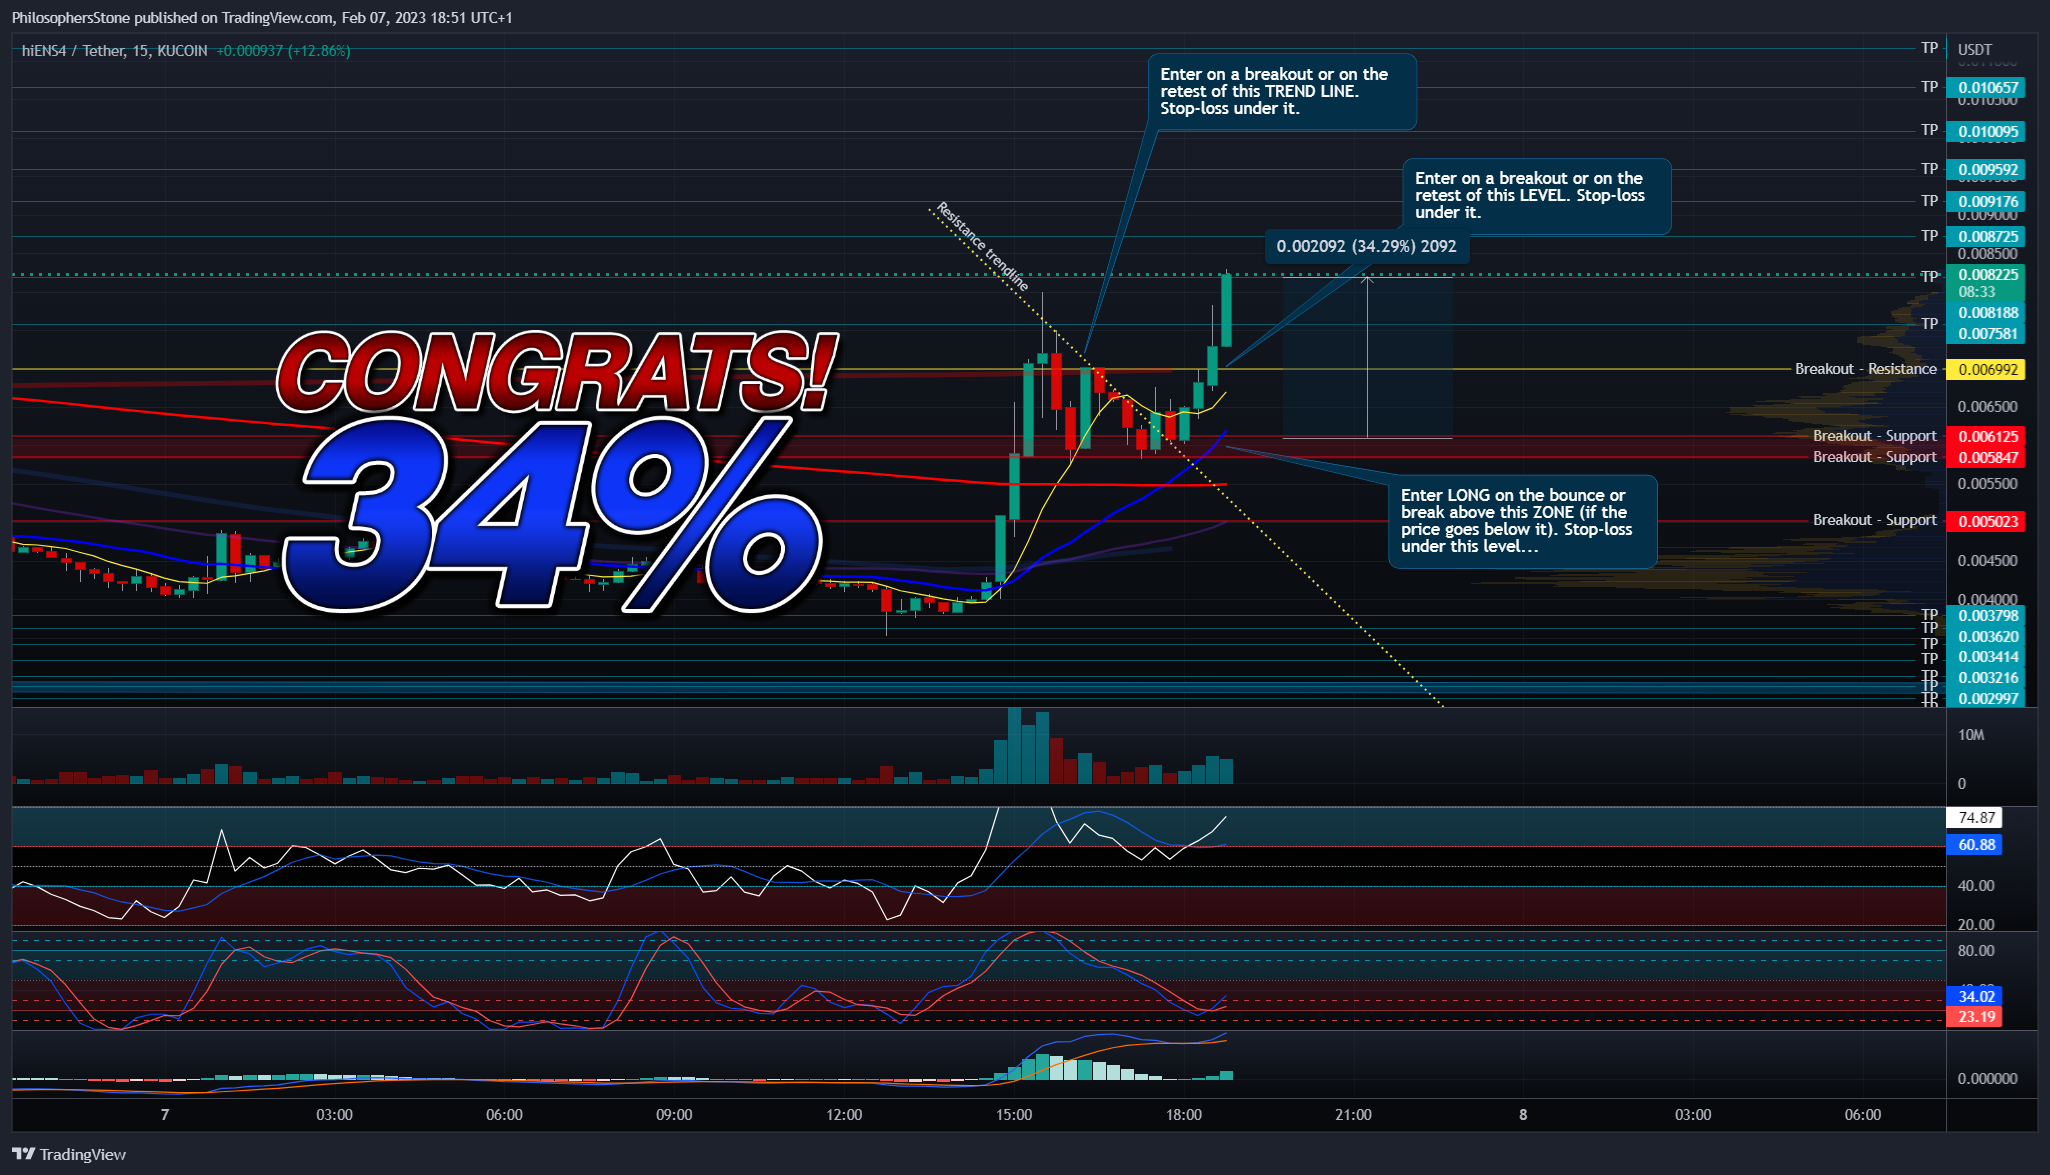Click the 0.000000 MACD scale value

(1987, 1078)
